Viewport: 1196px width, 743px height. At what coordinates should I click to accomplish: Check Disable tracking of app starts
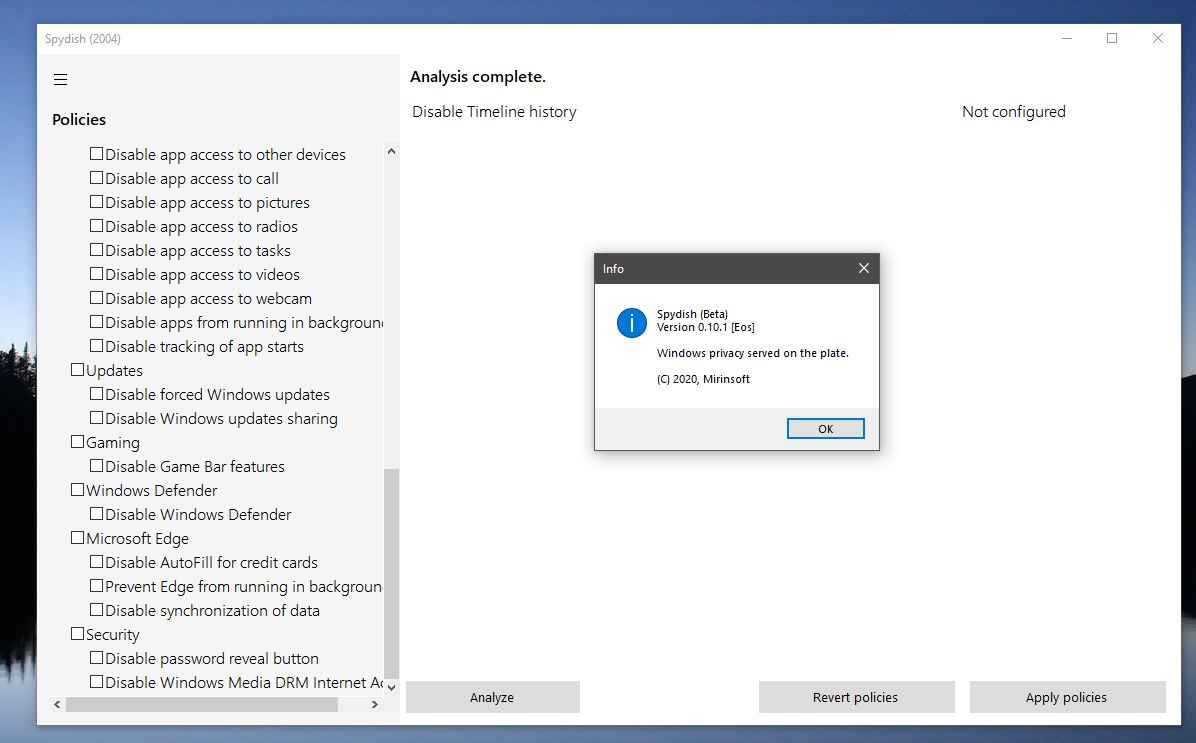pos(96,346)
